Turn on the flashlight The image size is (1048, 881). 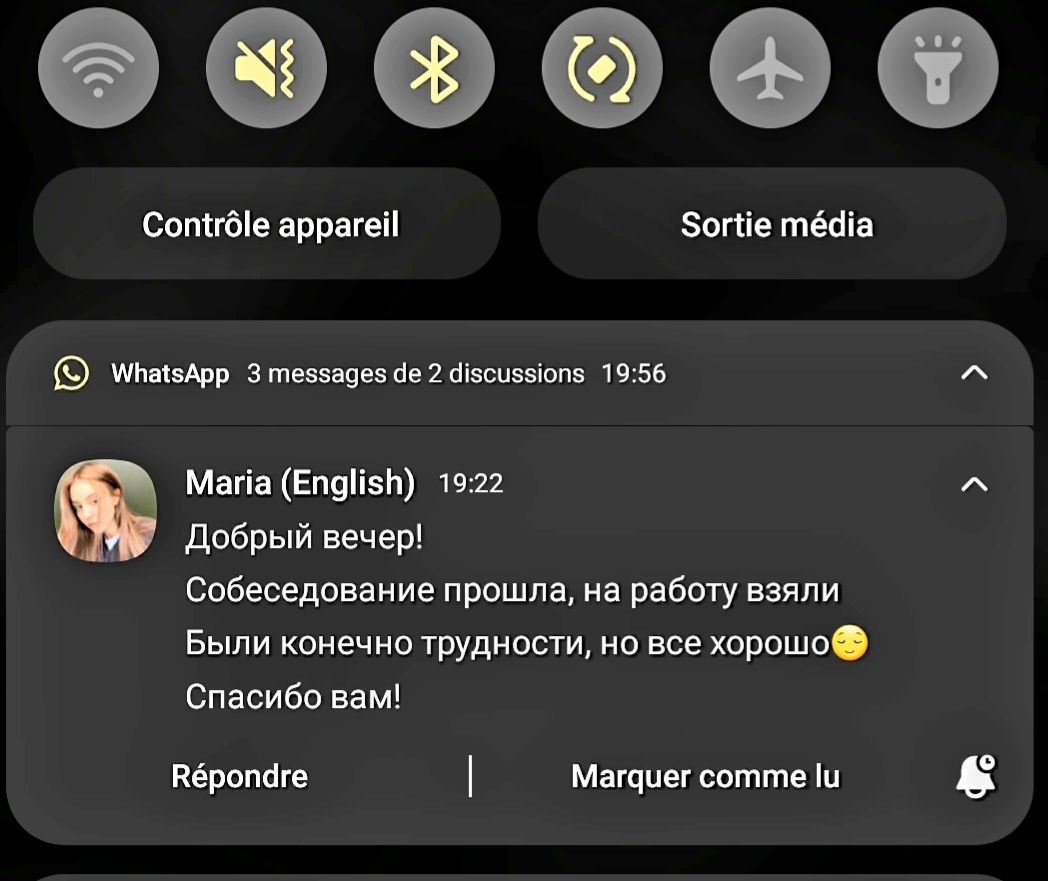[938, 68]
